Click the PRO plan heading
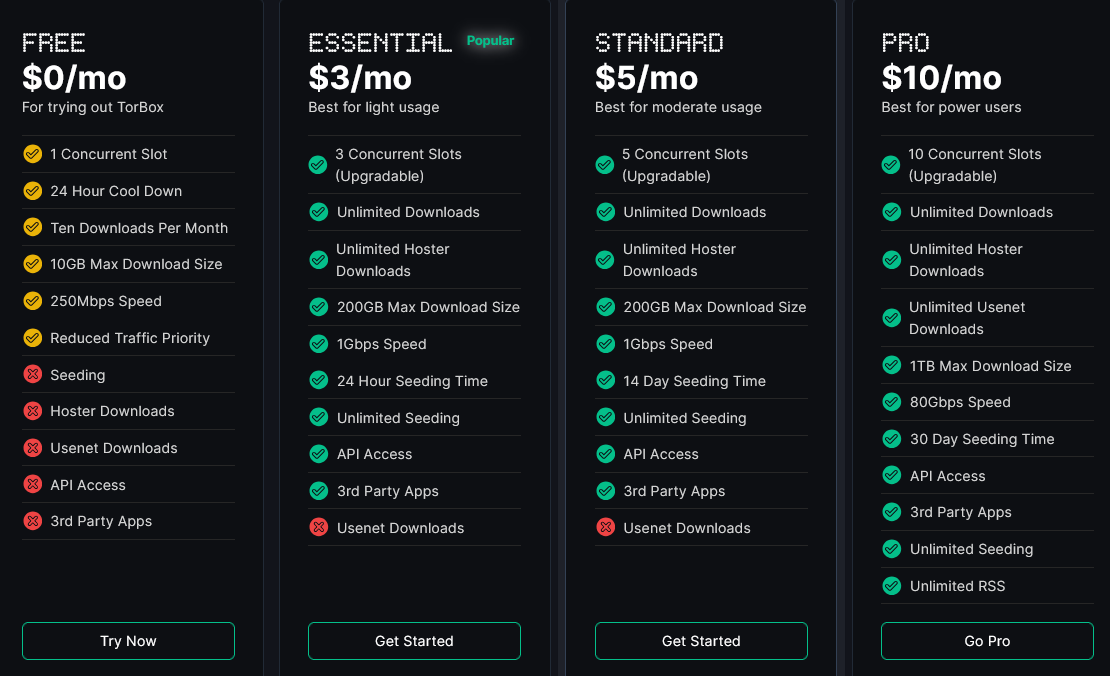The image size is (1110, 676). [x=905, y=43]
